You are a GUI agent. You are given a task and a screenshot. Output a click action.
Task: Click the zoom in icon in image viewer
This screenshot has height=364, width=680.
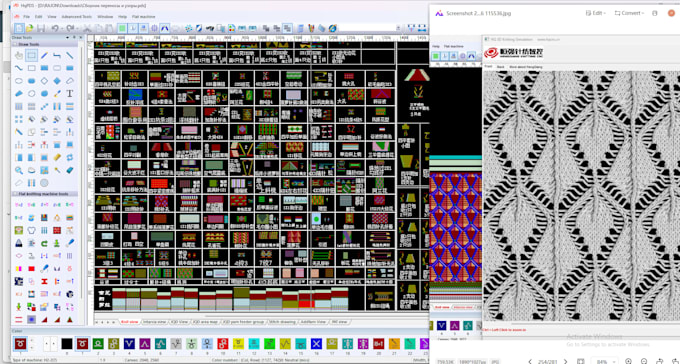pyautogui.click(x=628, y=361)
